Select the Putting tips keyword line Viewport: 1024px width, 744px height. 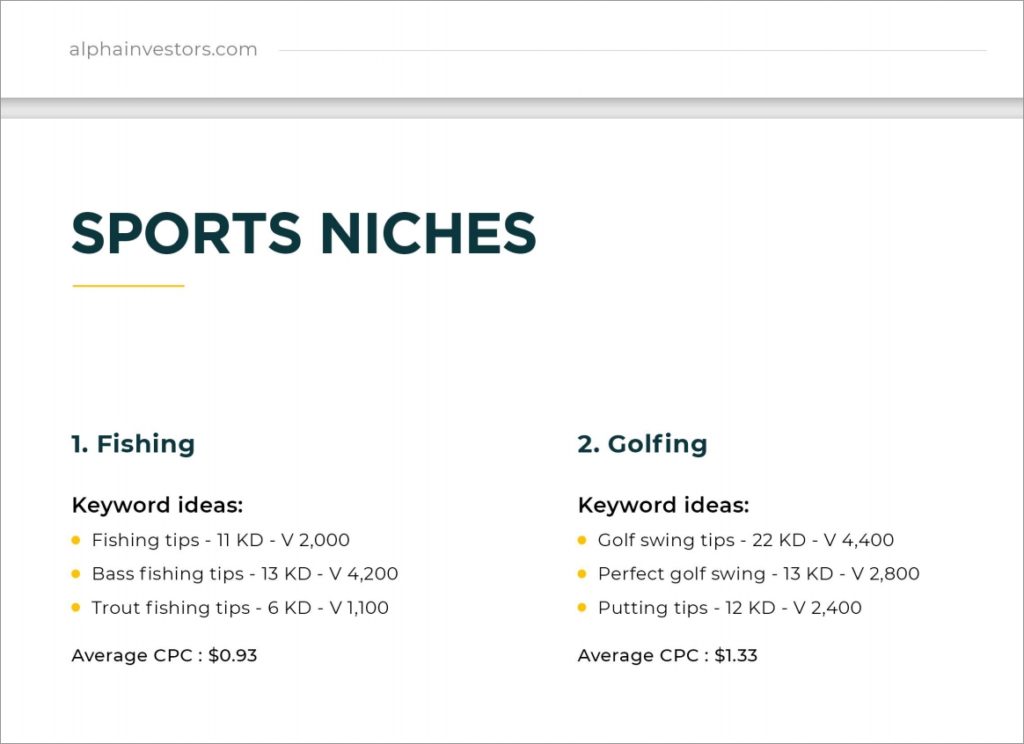[x=729, y=608]
